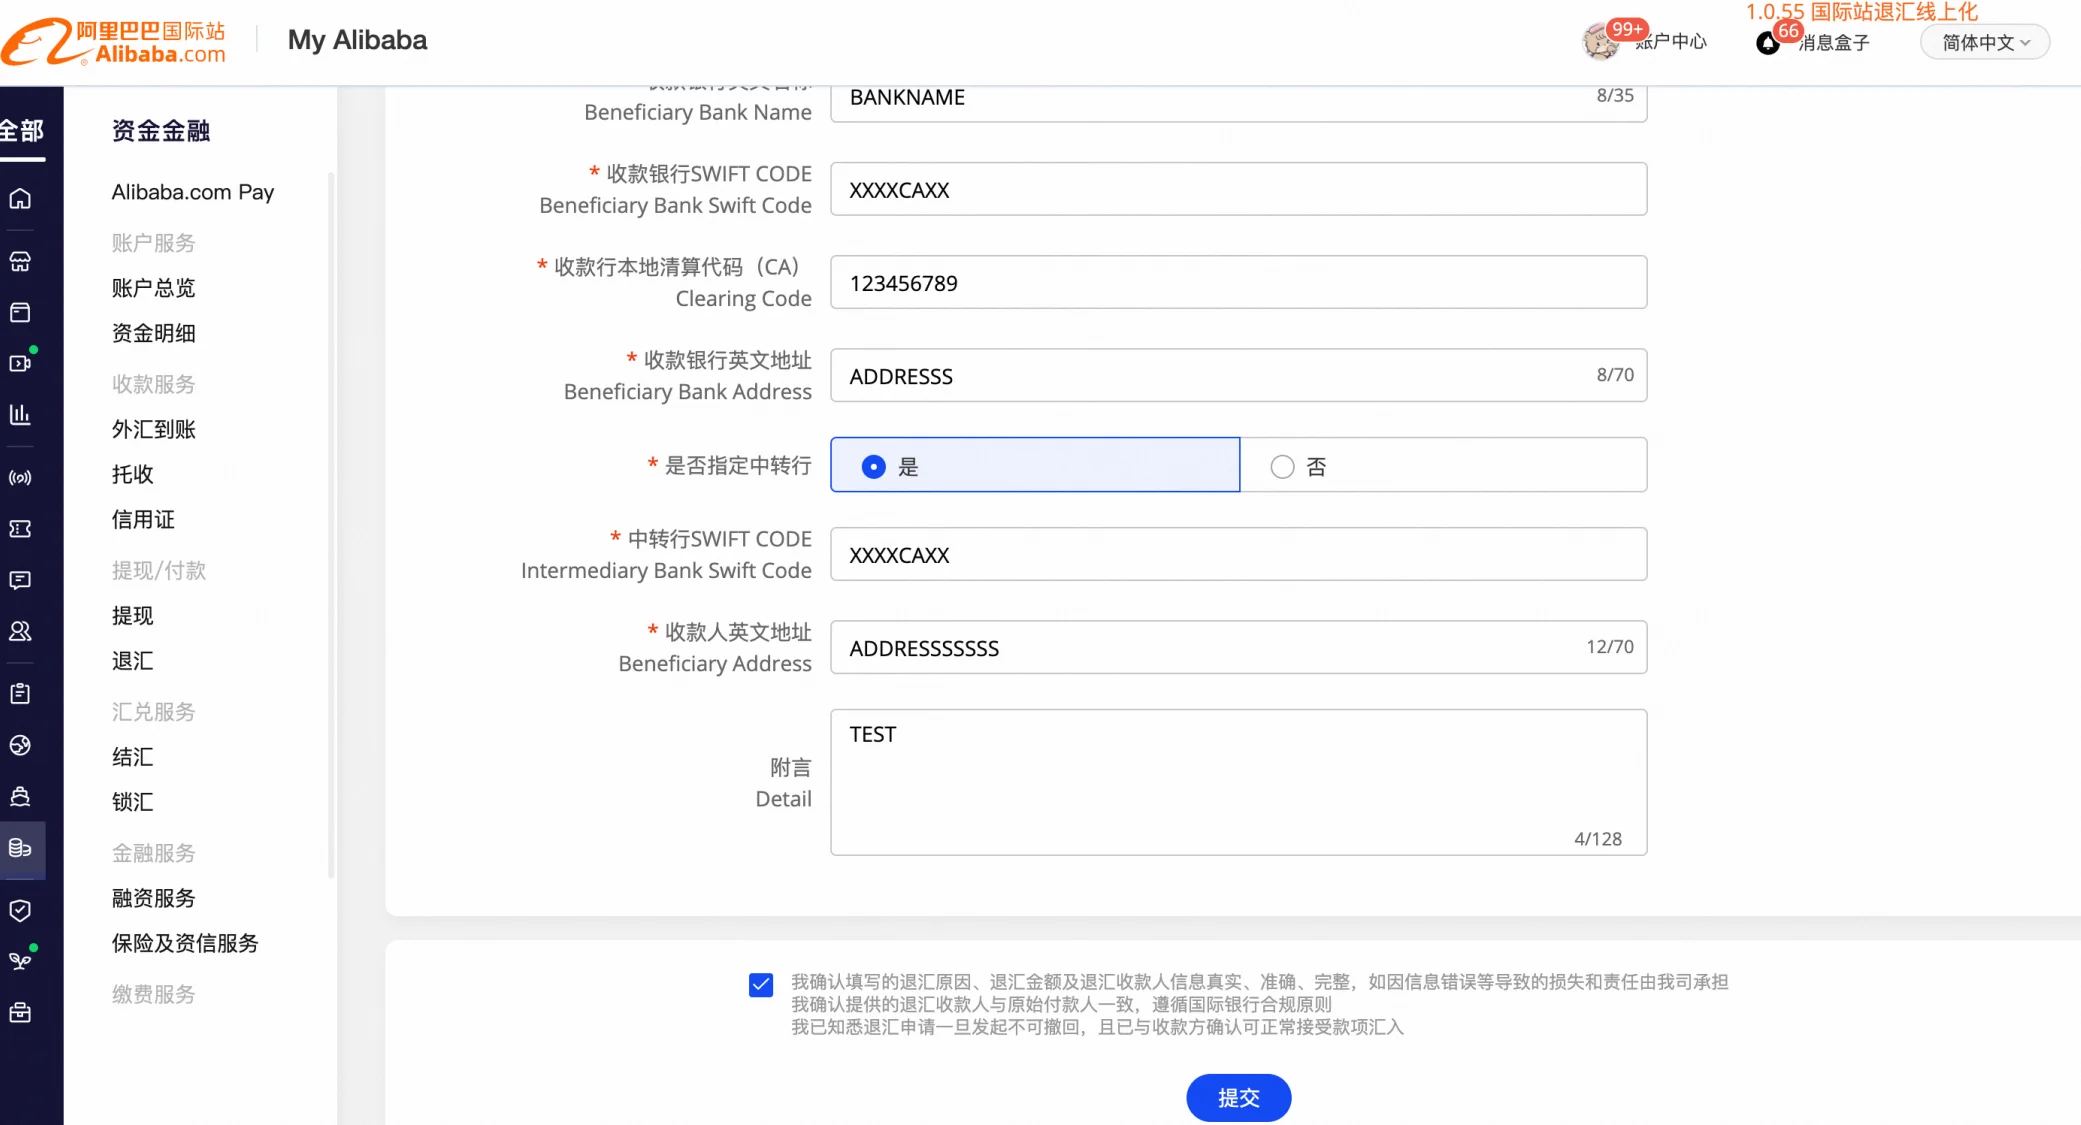The height and width of the screenshot is (1125, 2081).
Task: Click the Clearing Code input field
Action: (1238, 283)
